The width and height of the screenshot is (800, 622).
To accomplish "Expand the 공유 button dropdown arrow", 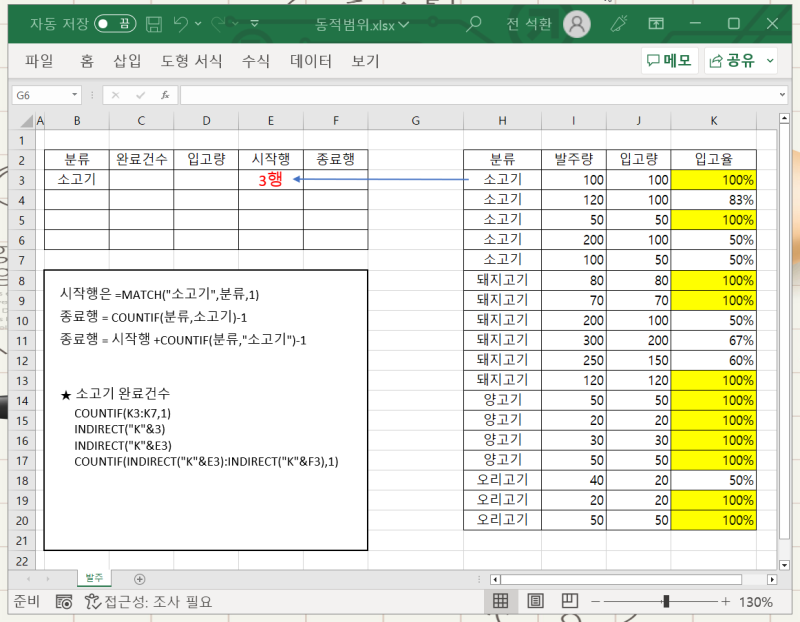I will 770,61.
